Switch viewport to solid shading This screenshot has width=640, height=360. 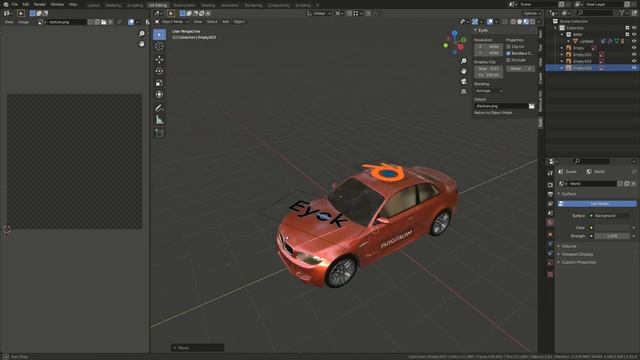pos(520,22)
